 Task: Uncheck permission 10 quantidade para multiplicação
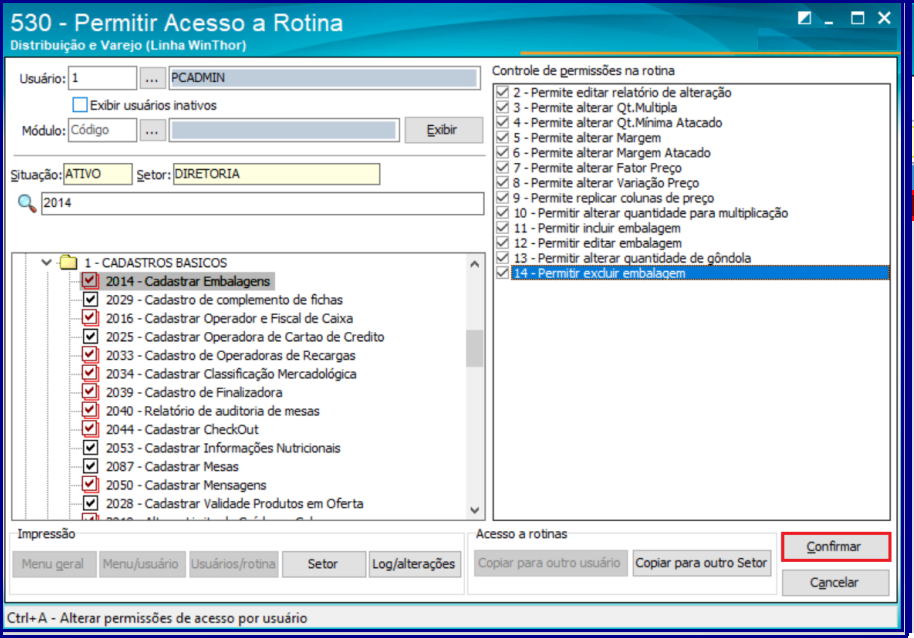click(x=502, y=213)
